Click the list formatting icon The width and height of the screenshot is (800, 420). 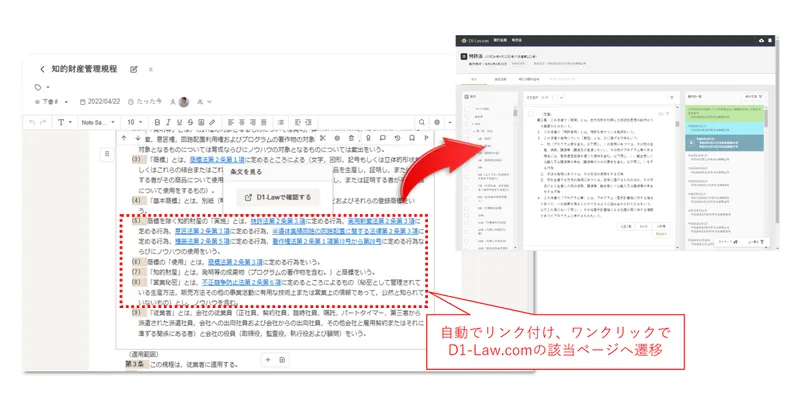tap(281, 122)
